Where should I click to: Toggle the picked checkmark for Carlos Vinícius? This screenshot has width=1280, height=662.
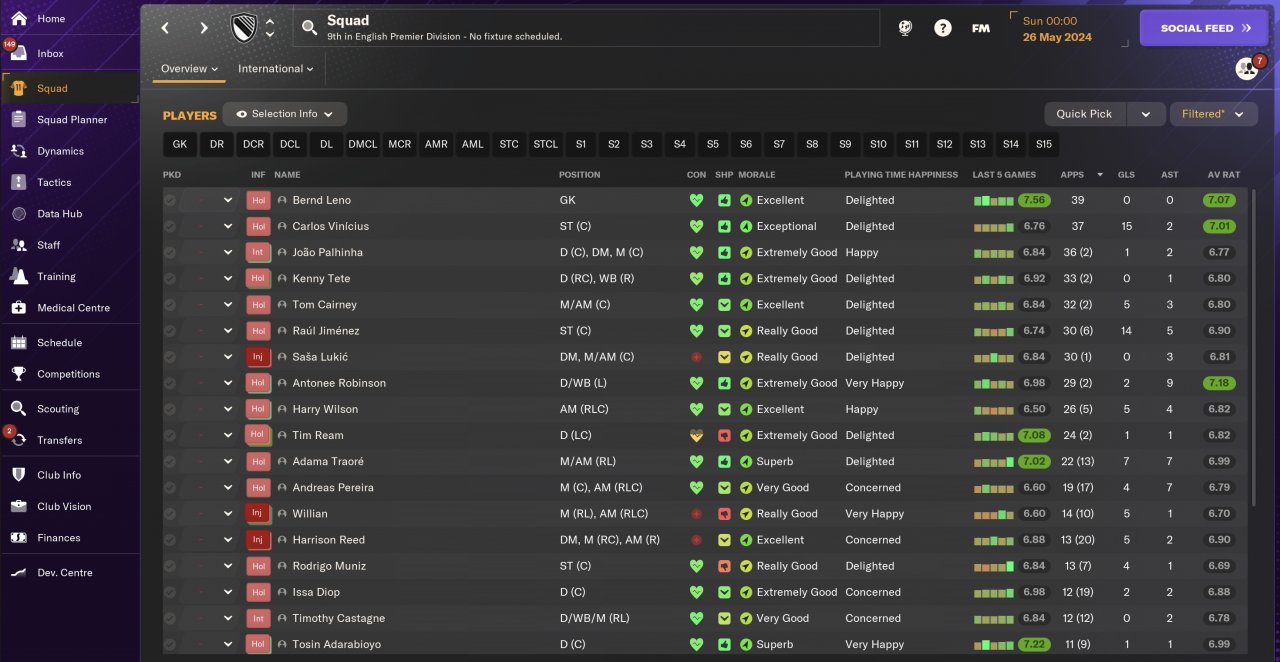170,226
